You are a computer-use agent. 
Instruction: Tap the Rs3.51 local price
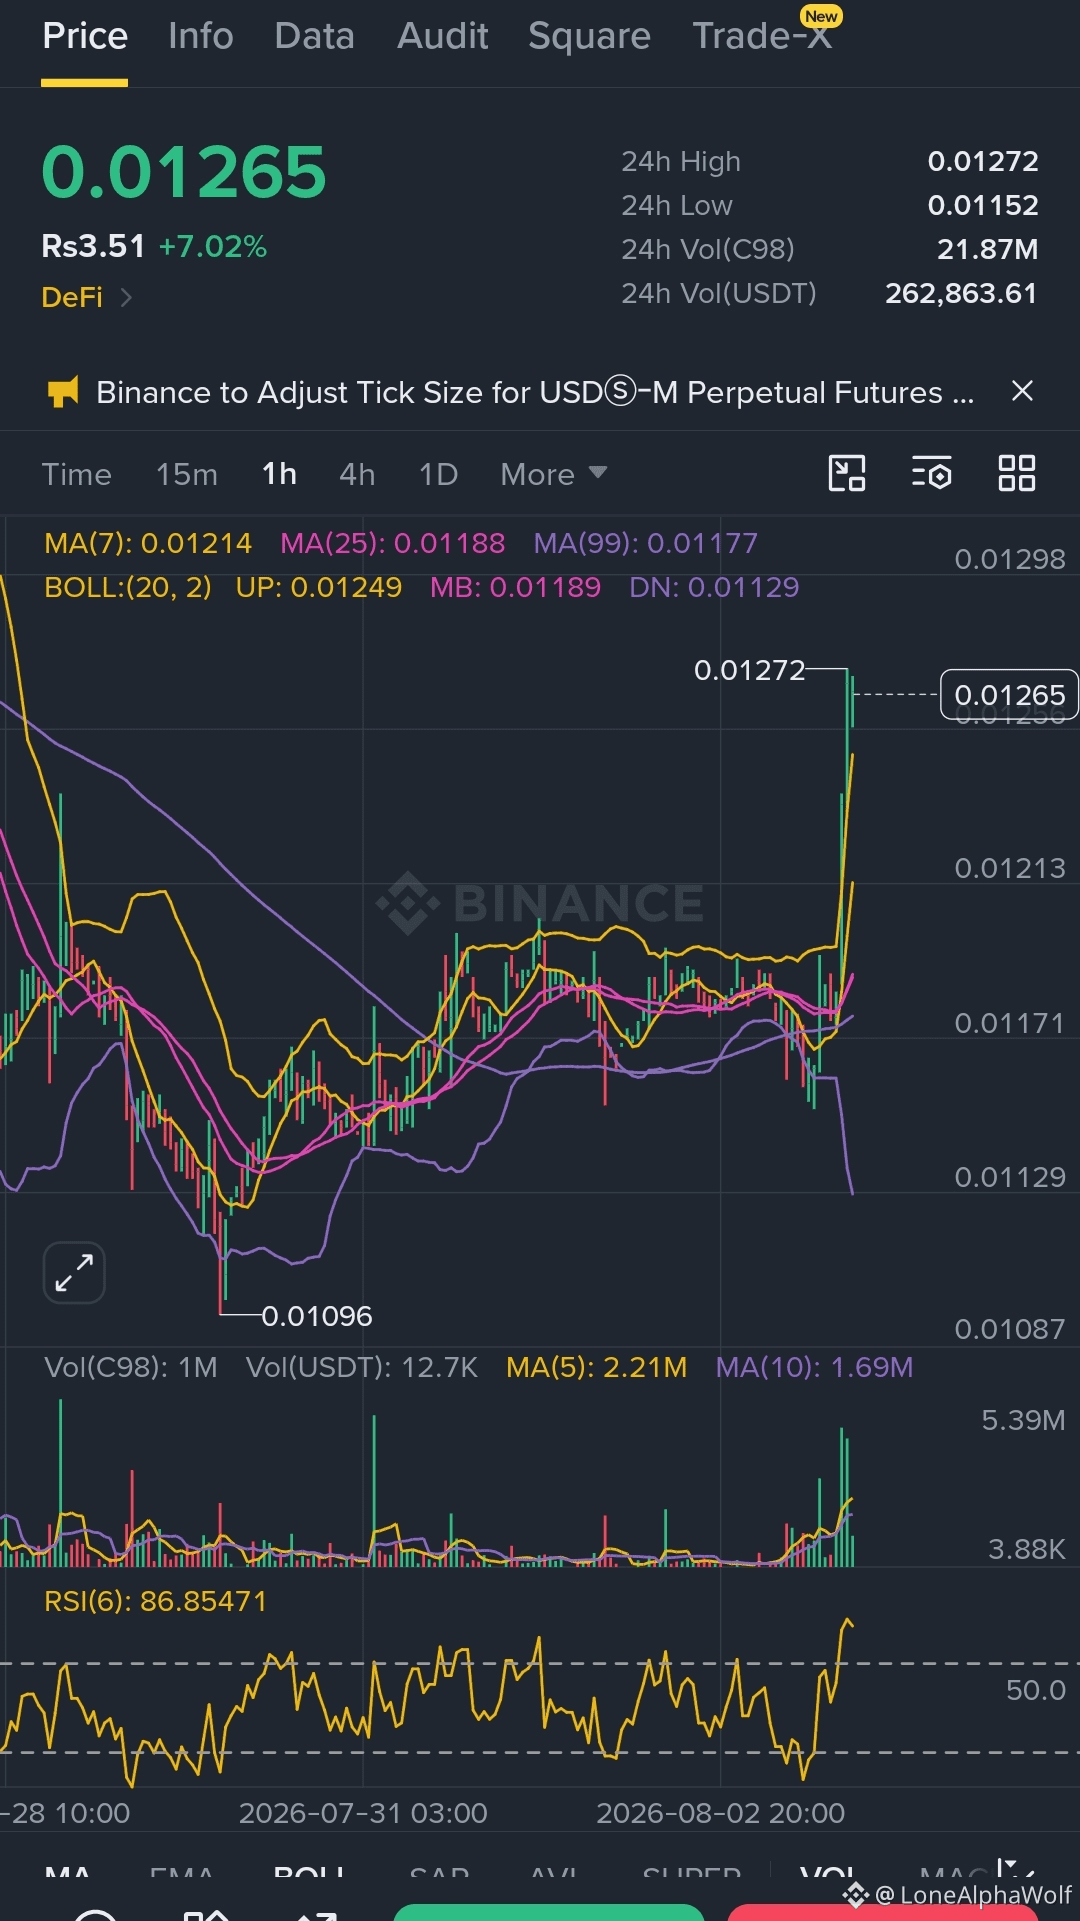(93, 246)
